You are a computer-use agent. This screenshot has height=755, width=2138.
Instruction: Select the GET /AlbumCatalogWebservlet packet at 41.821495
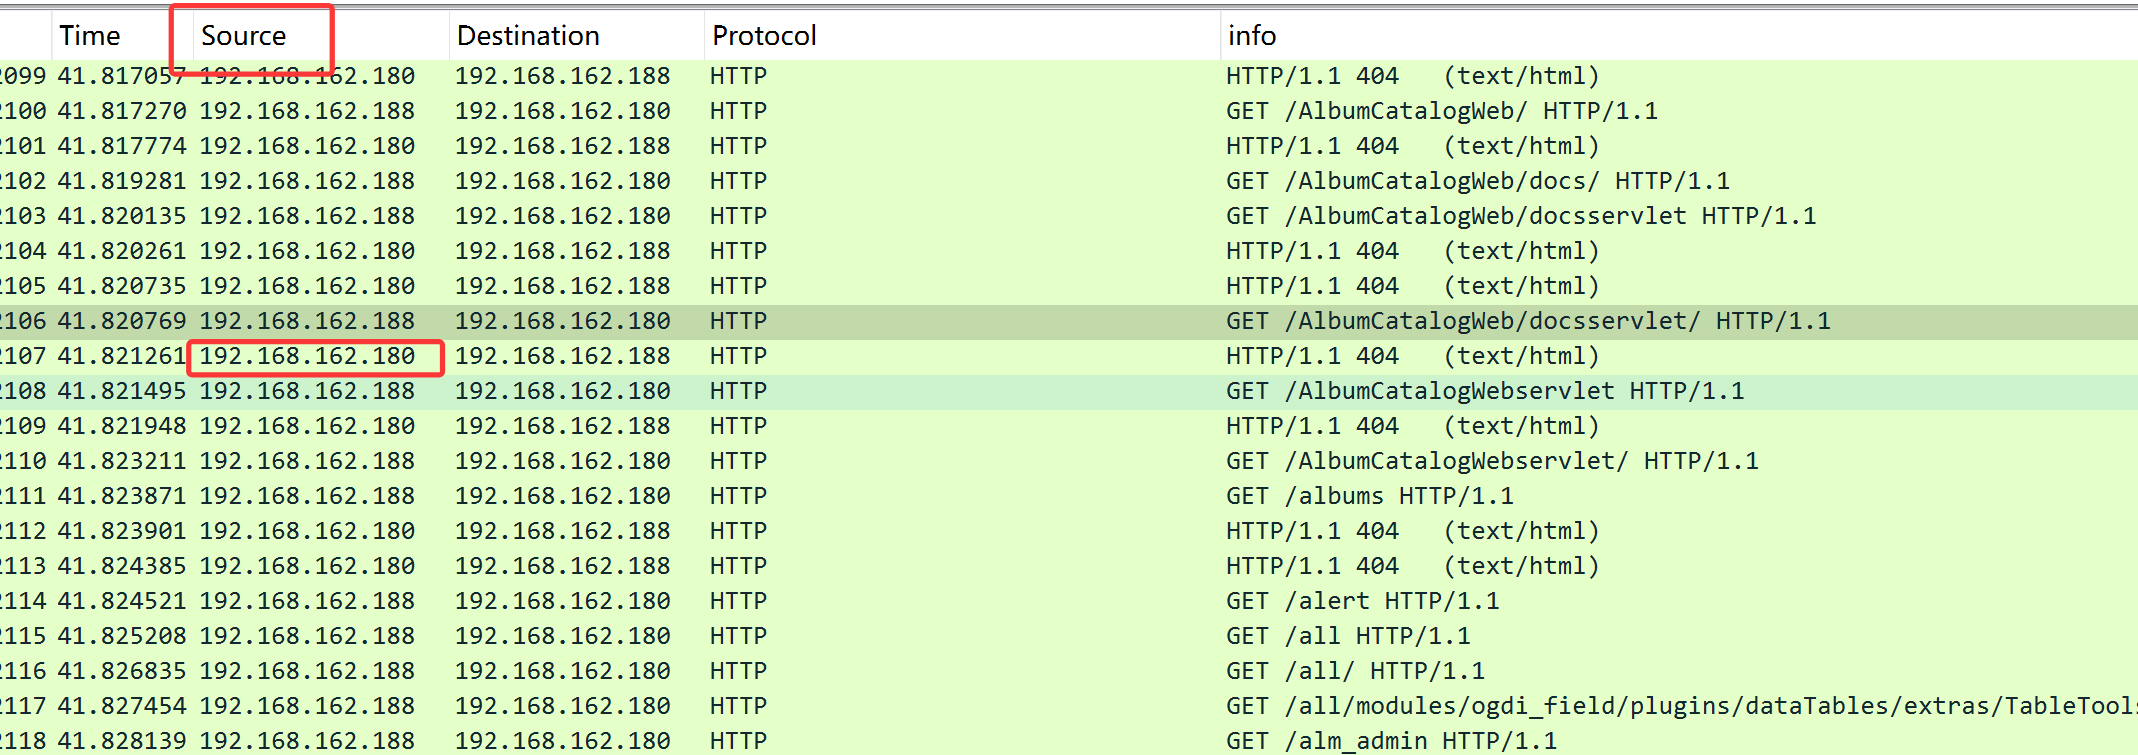[1485, 391]
